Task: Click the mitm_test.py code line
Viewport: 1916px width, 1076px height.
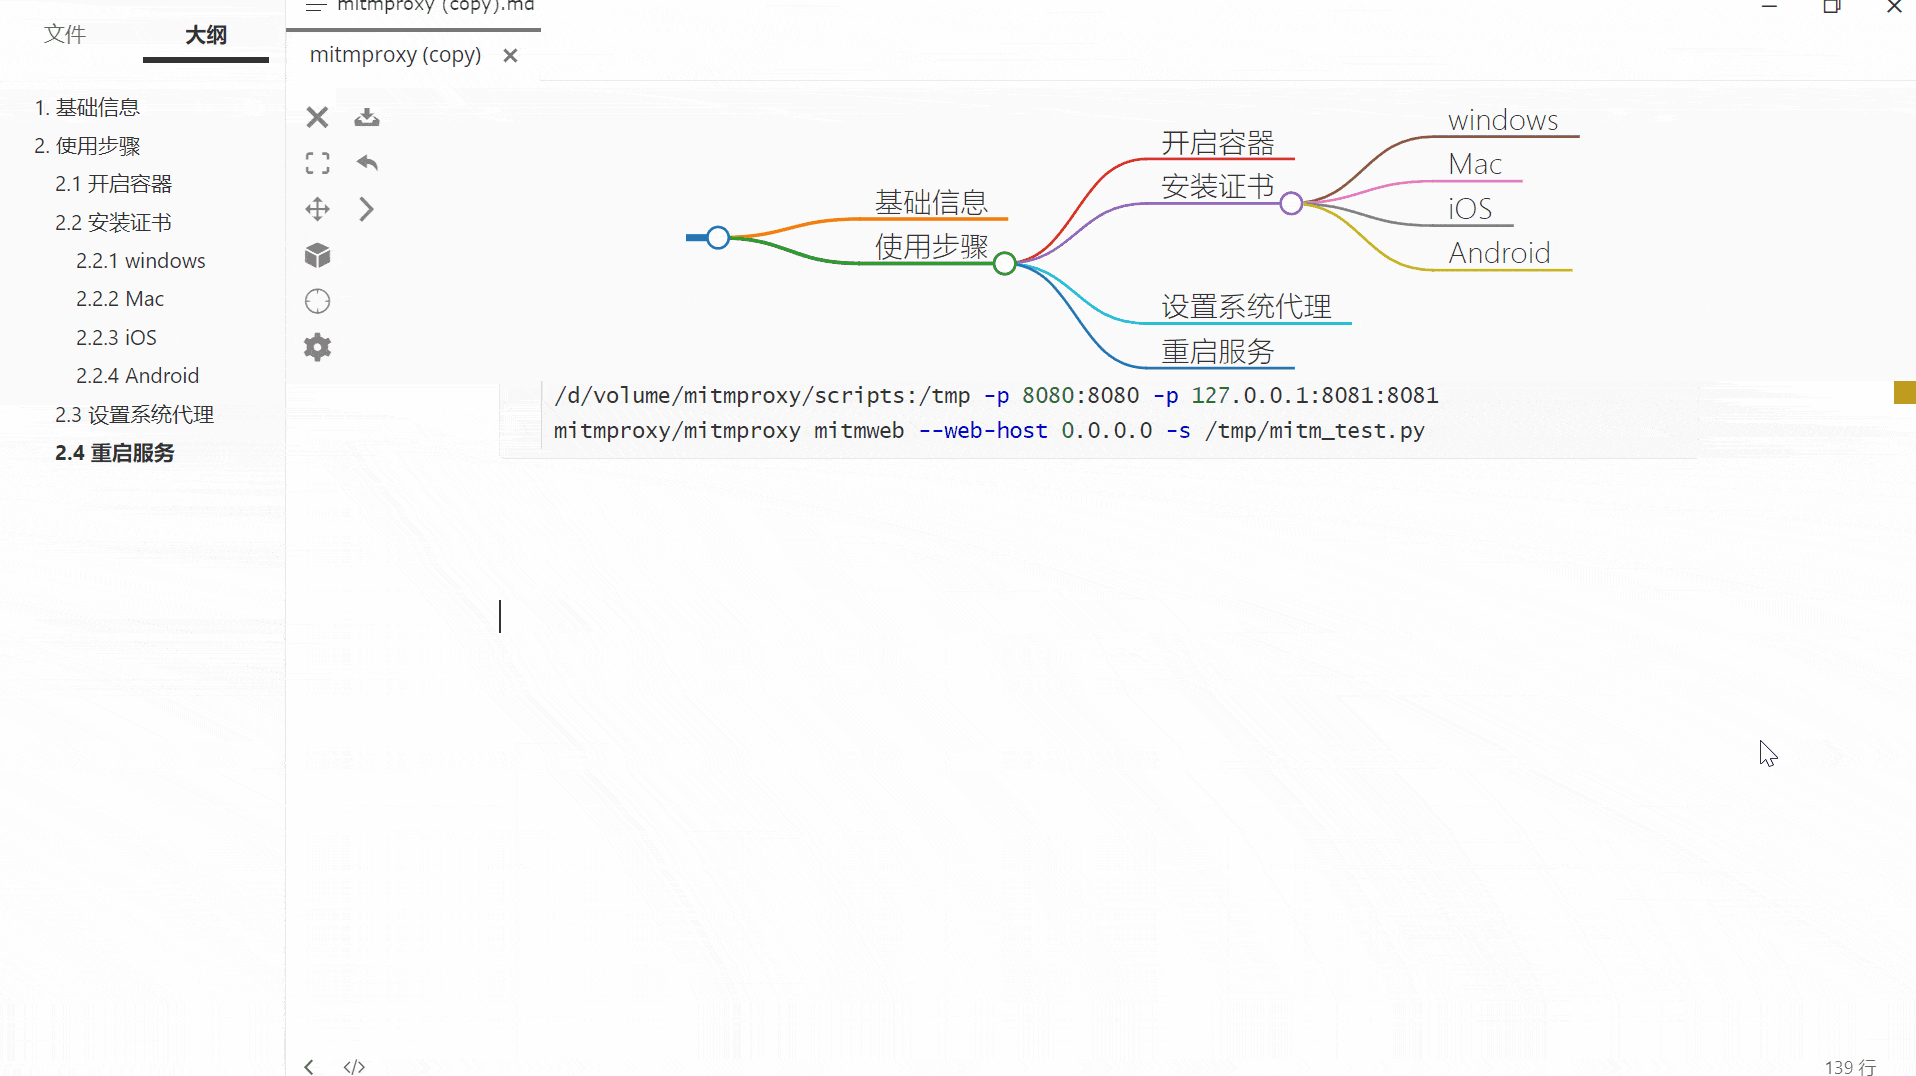Action: pyautogui.click(x=989, y=431)
